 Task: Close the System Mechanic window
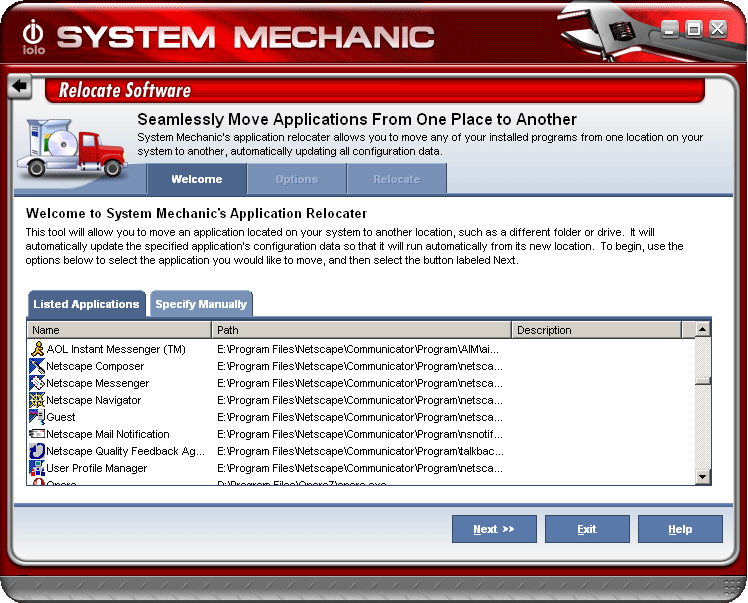point(718,29)
